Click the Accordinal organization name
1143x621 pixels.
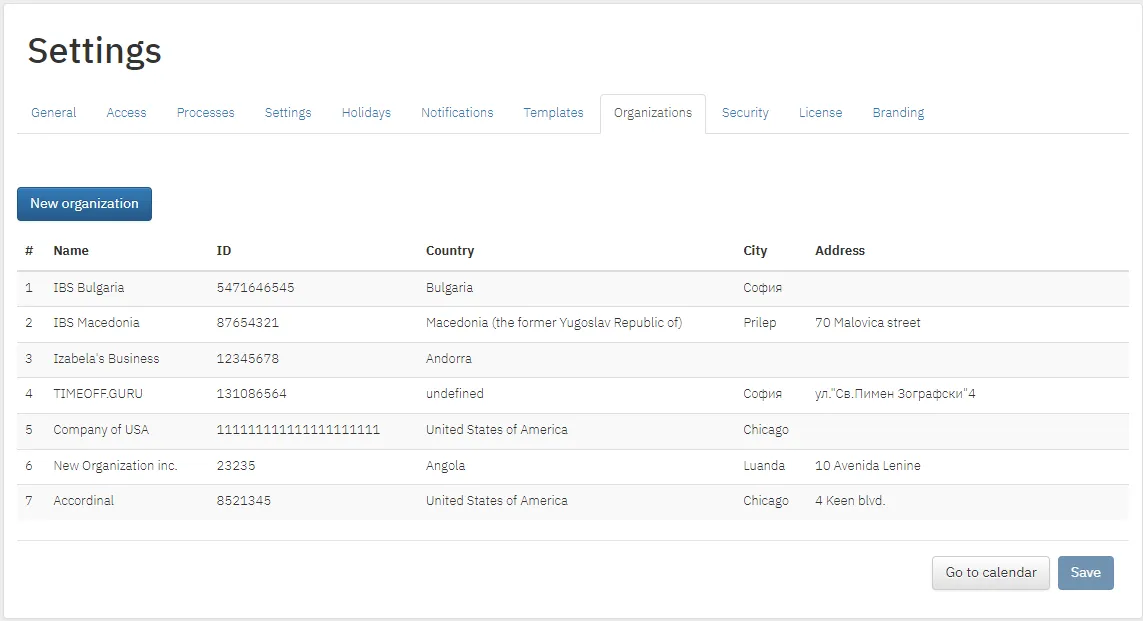[84, 501]
